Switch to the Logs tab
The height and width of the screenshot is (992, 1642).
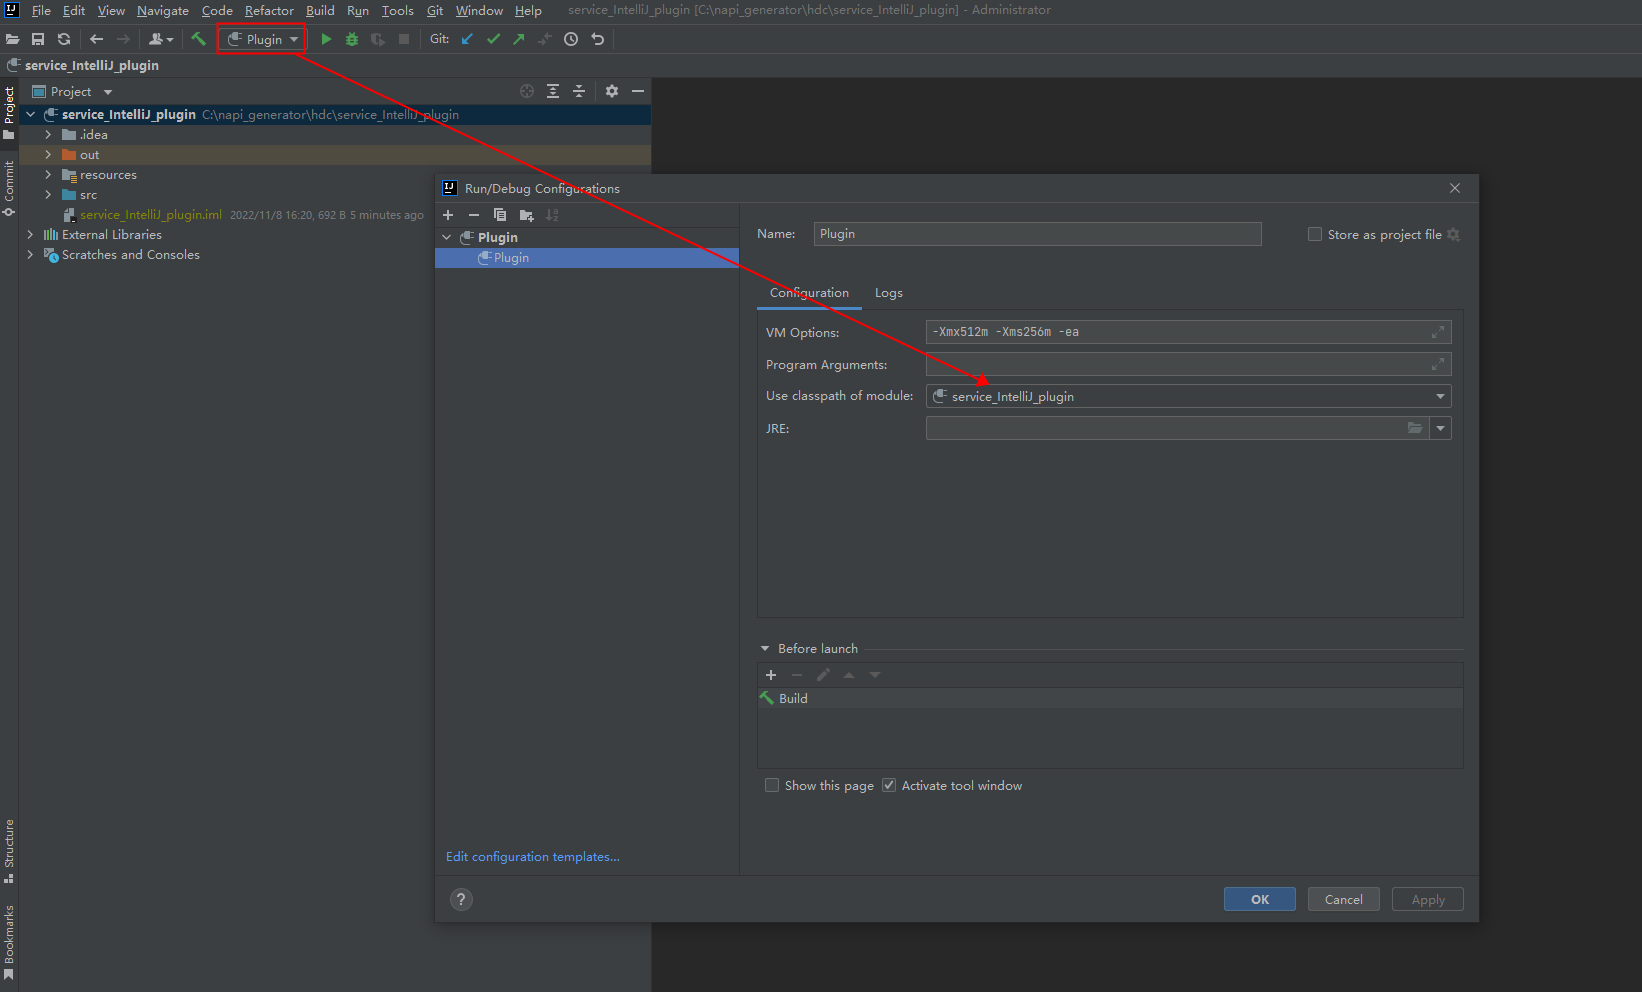pyautogui.click(x=888, y=293)
